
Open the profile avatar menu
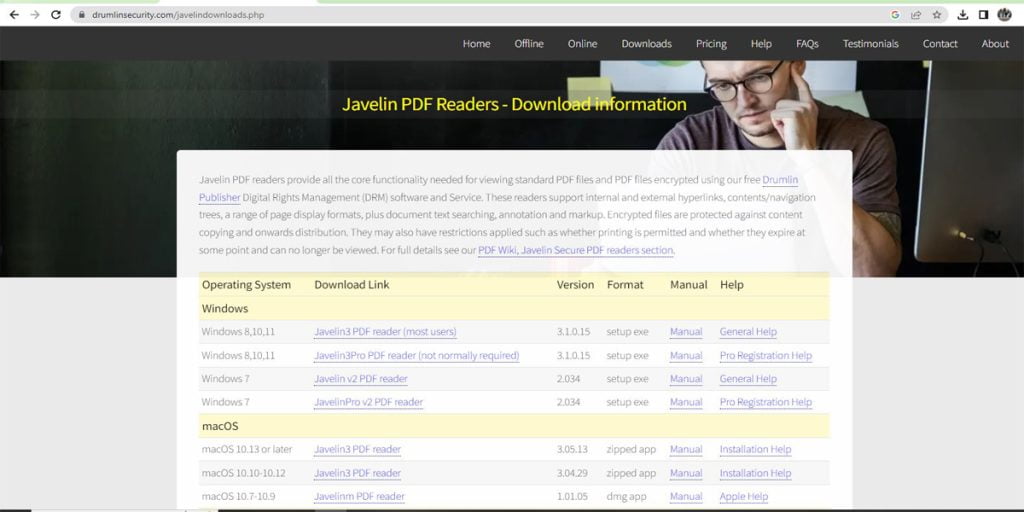pos(1004,14)
